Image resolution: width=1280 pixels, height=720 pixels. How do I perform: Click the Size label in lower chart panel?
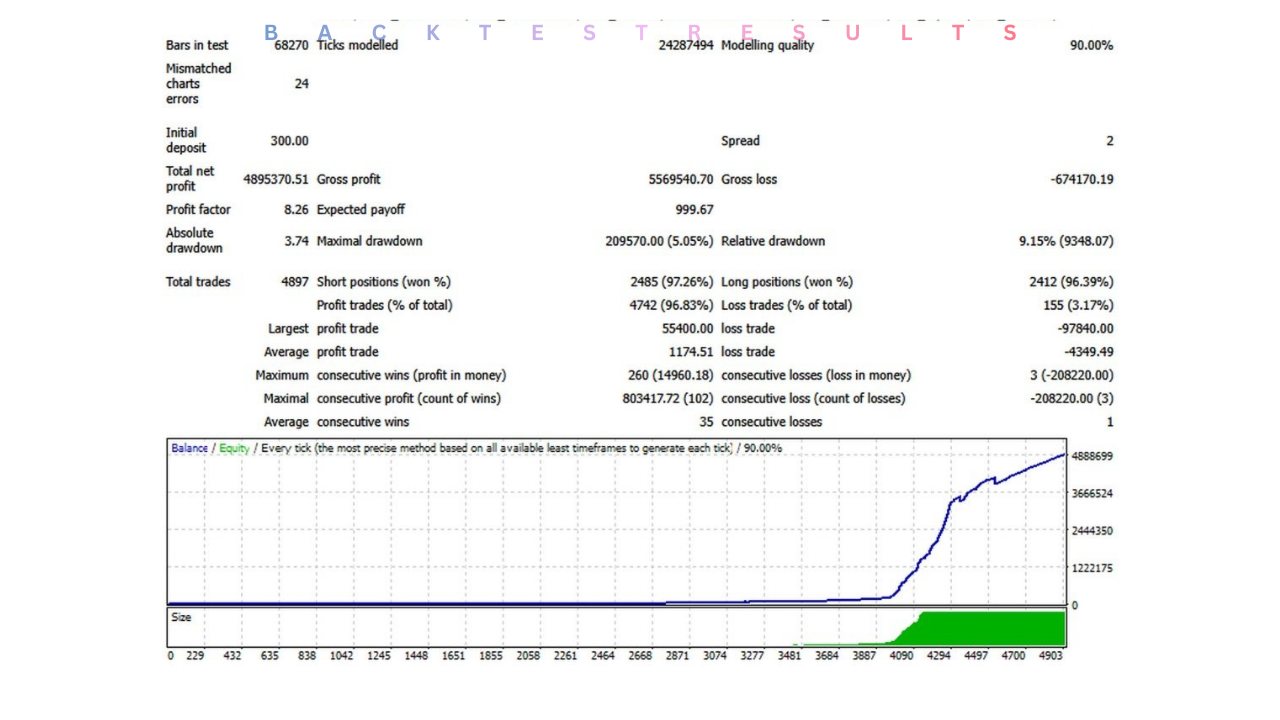click(181, 618)
